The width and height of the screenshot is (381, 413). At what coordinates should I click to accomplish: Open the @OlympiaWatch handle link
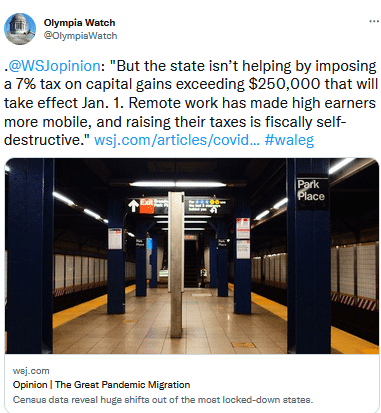click(80, 36)
